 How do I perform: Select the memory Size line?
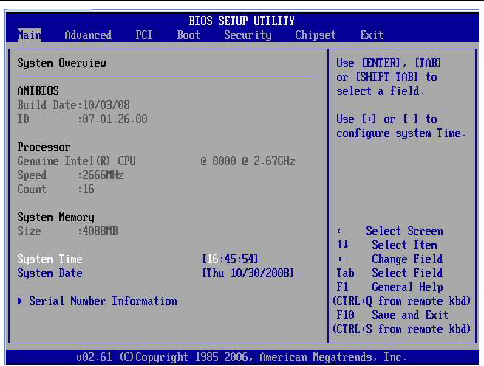[x=68, y=231]
